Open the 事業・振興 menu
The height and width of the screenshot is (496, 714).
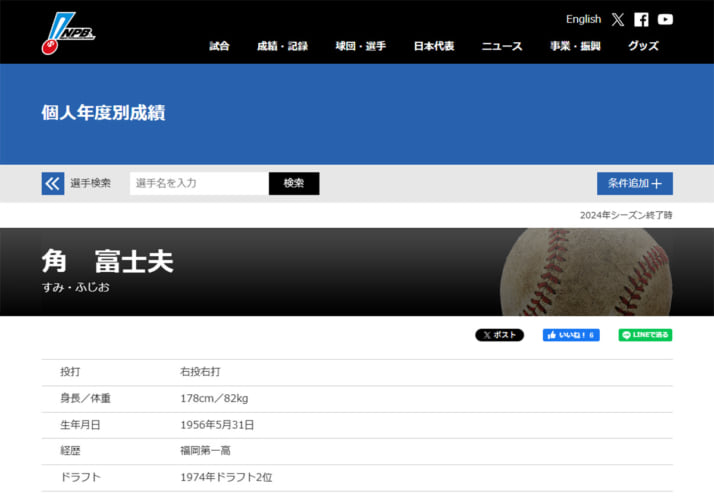(575, 46)
